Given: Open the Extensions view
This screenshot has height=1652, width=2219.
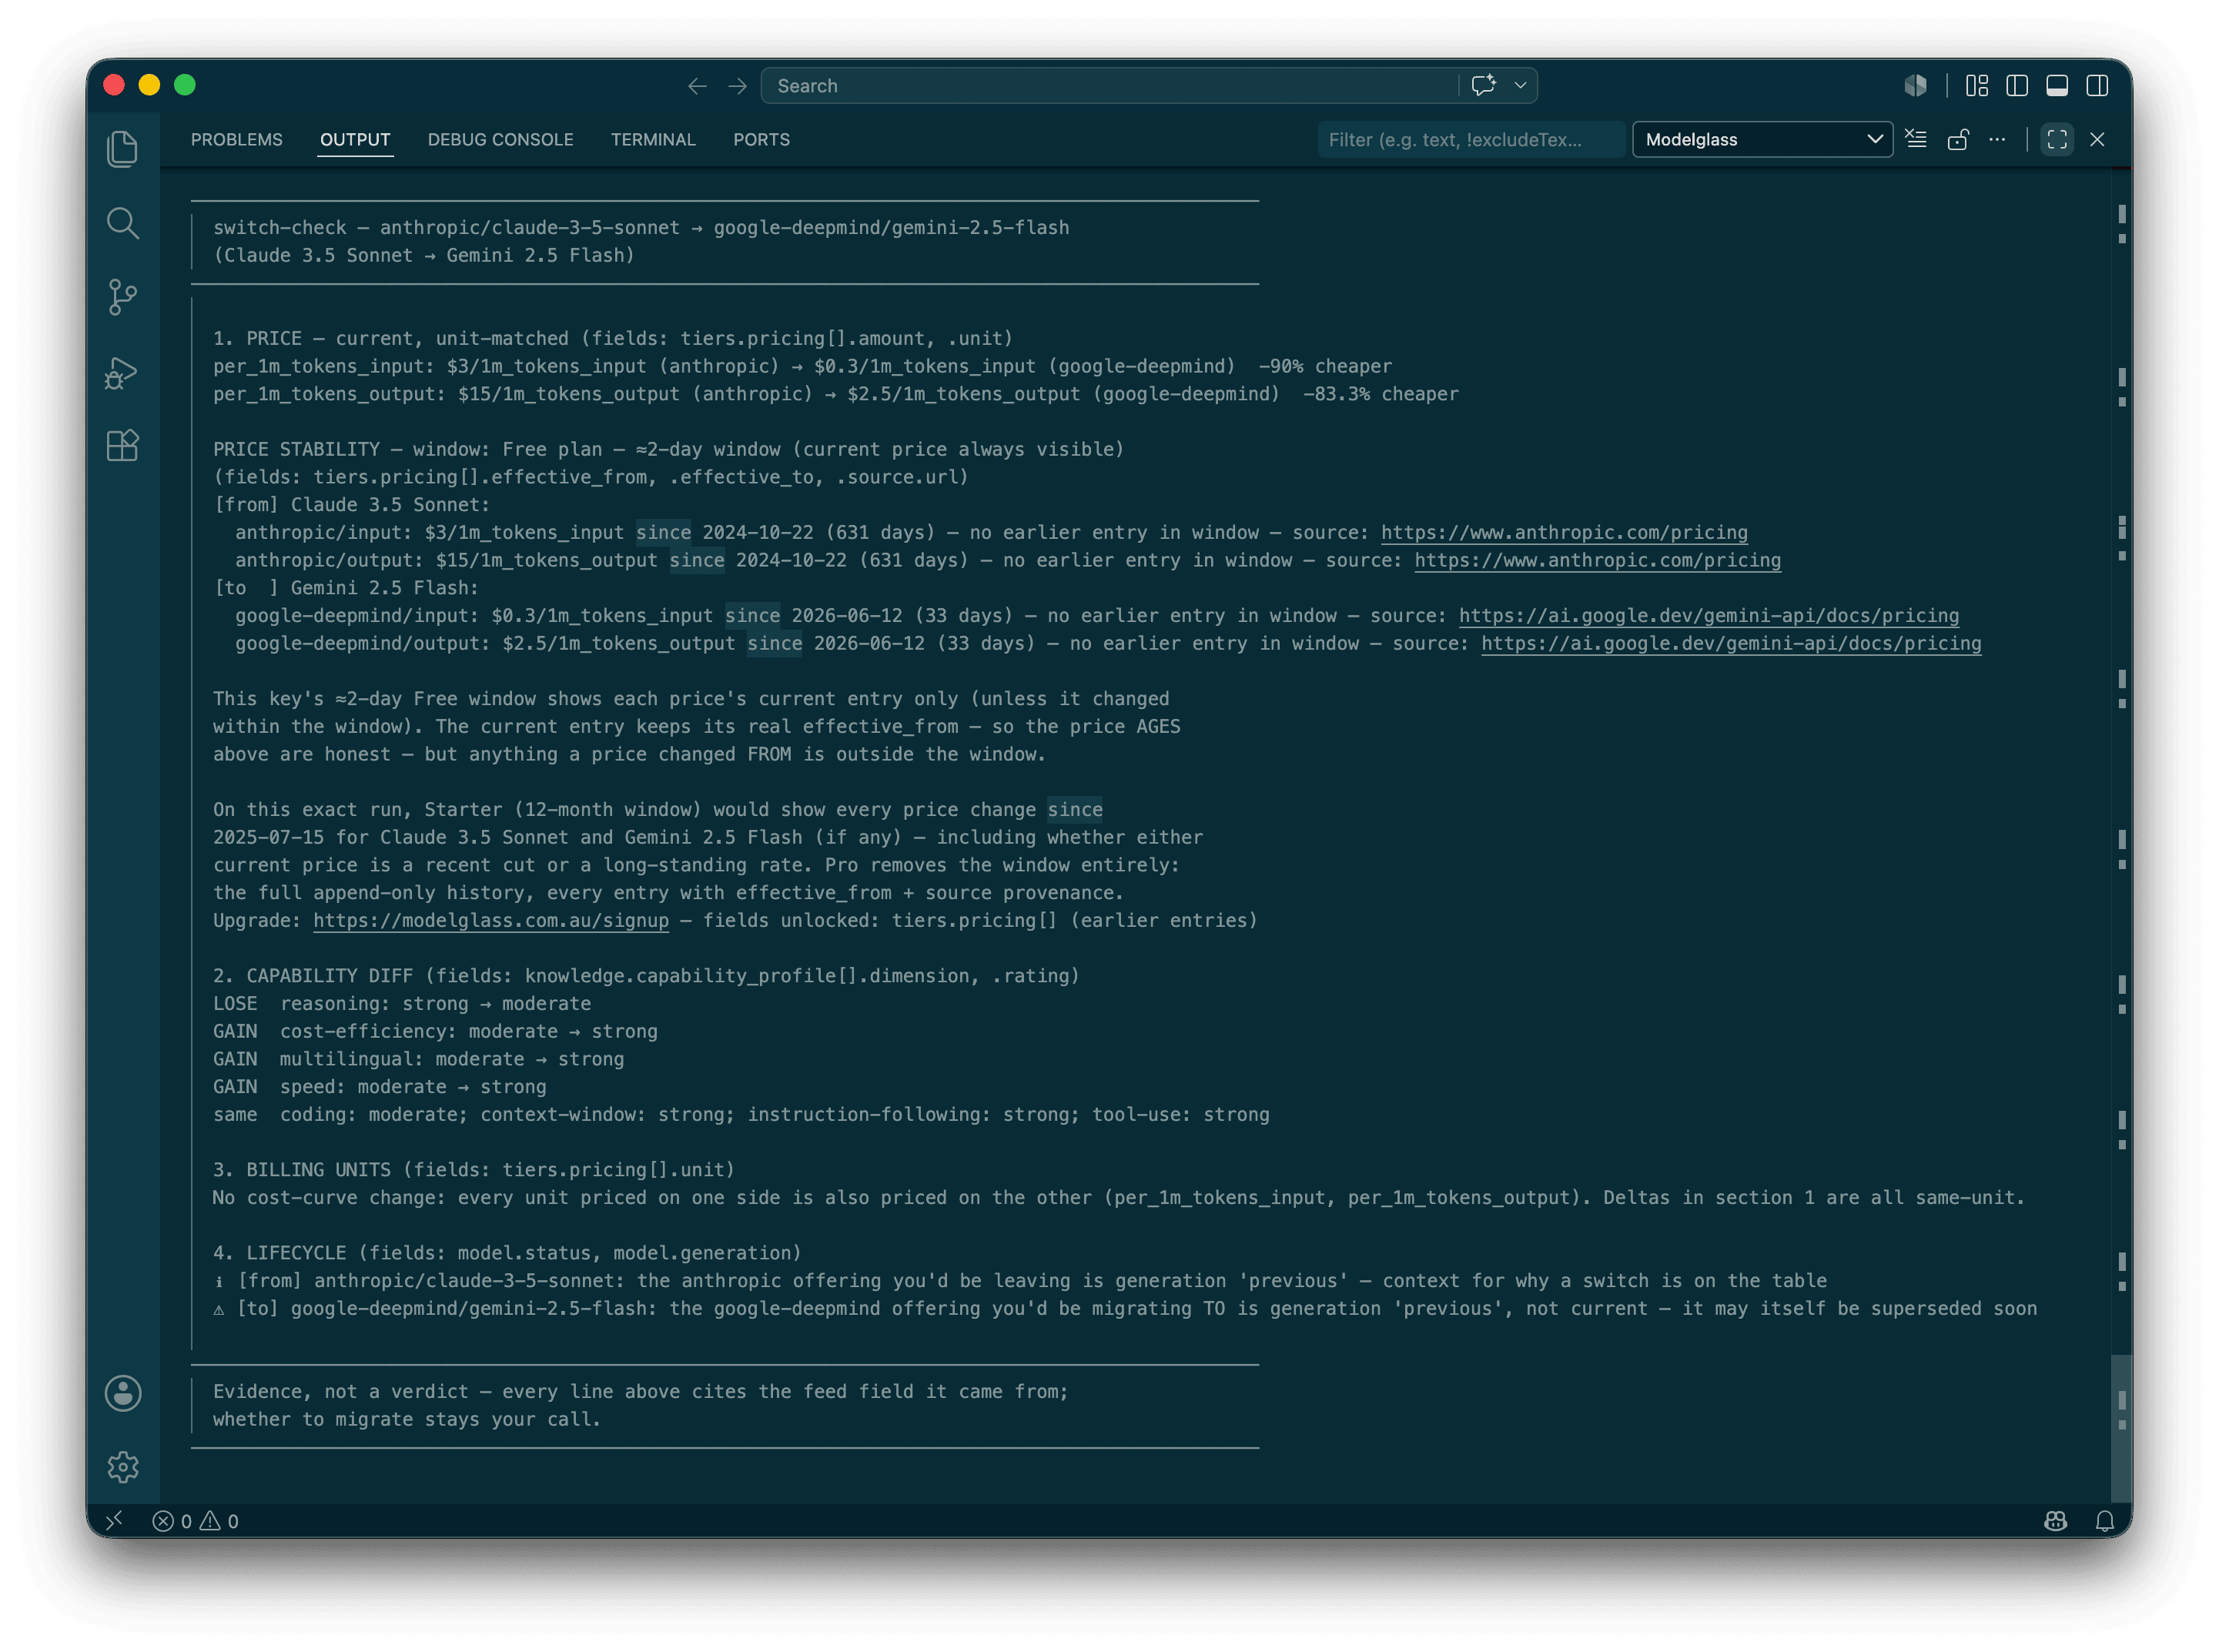Looking at the screenshot, I should click(x=122, y=445).
